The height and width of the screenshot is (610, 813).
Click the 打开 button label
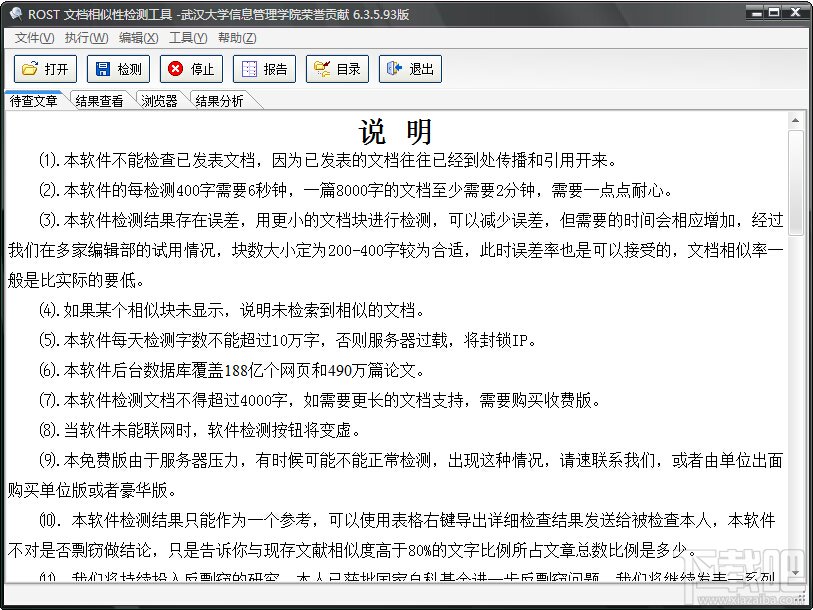(56, 69)
